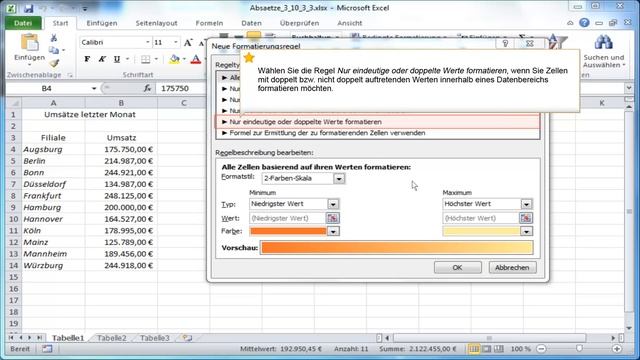Click the fill color bucket icon
The width and height of the screenshot is (640, 360).
(x=174, y=60)
